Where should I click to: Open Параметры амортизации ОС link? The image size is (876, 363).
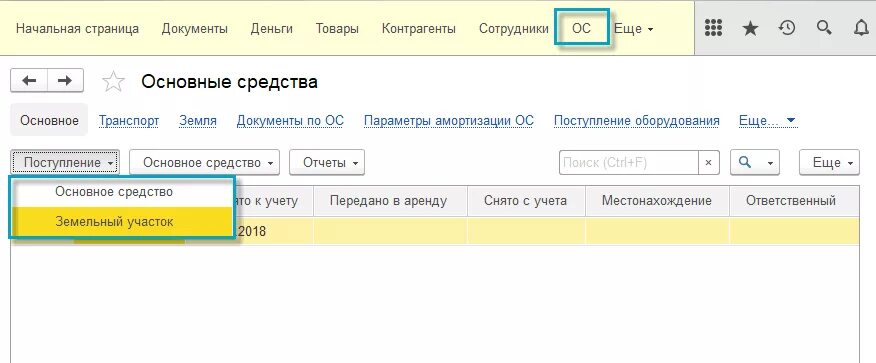[449, 121]
